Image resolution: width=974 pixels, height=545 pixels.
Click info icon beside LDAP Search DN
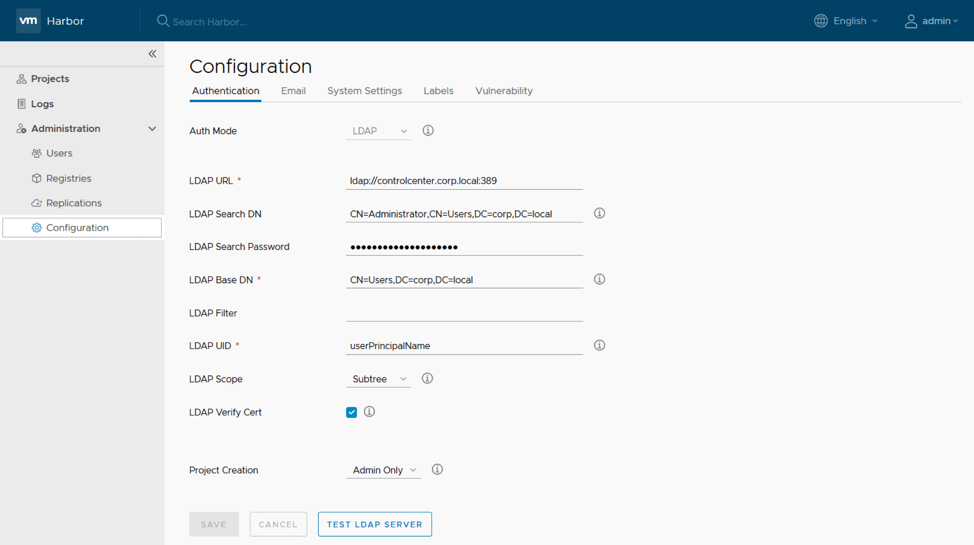pos(599,214)
